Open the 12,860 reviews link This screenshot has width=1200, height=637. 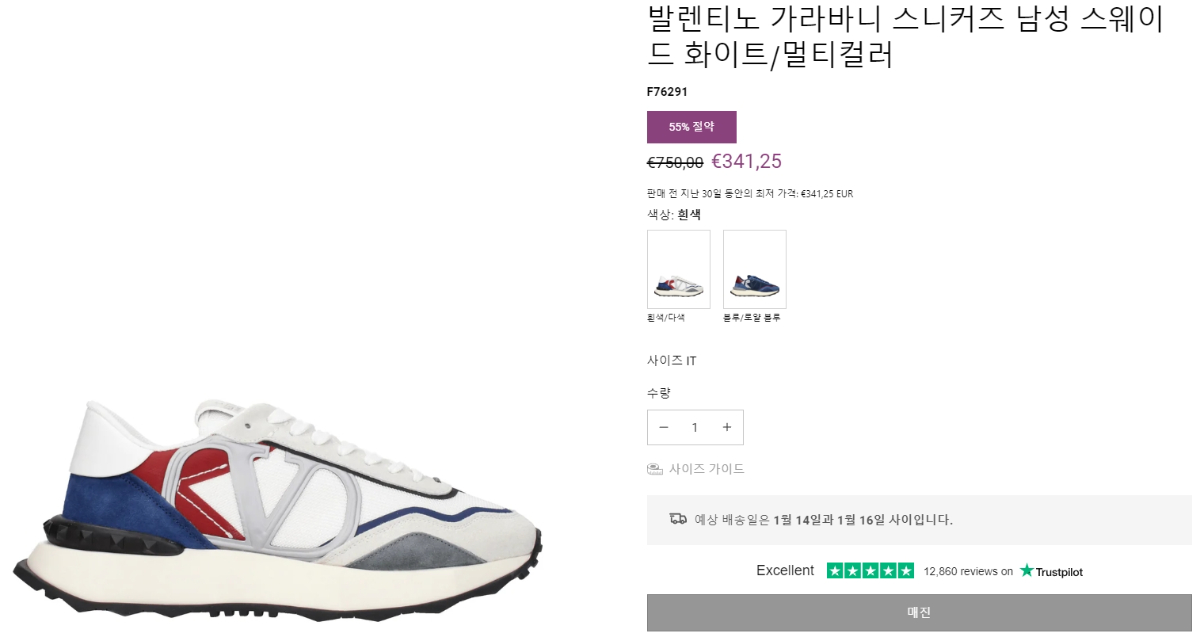tap(968, 572)
